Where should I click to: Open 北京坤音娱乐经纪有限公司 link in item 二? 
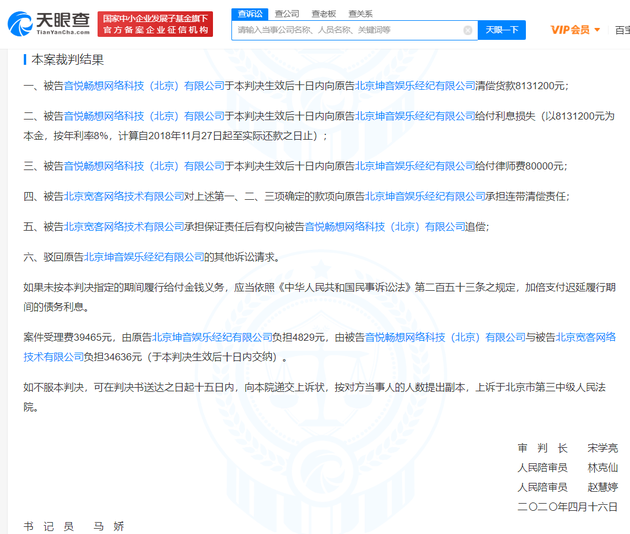tap(415, 116)
